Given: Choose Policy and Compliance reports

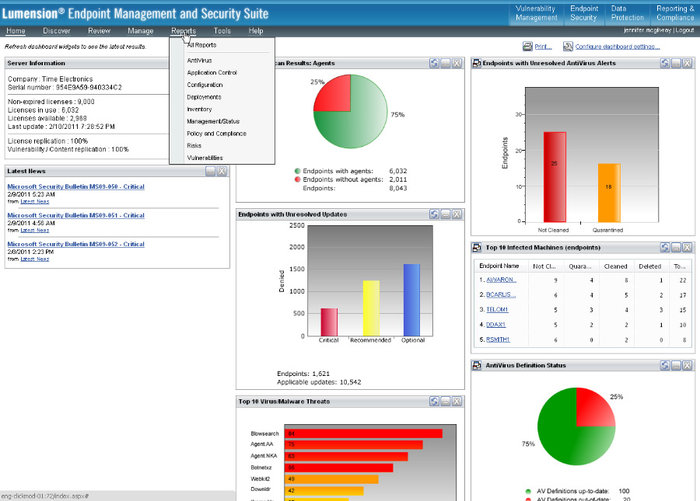Looking at the screenshot, I should 217,134.
